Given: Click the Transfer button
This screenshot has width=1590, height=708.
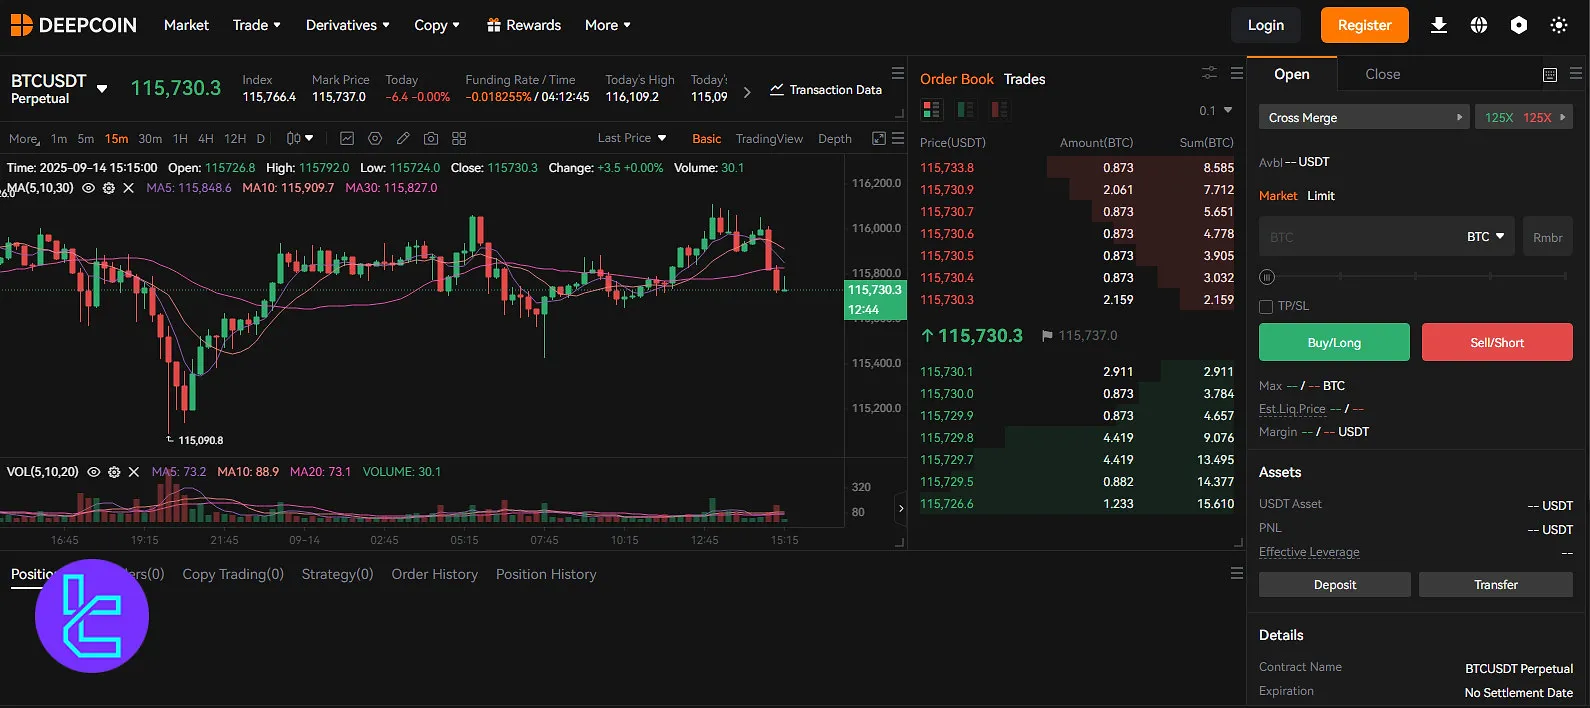Looking at the screenshot, I should 1496,585.
